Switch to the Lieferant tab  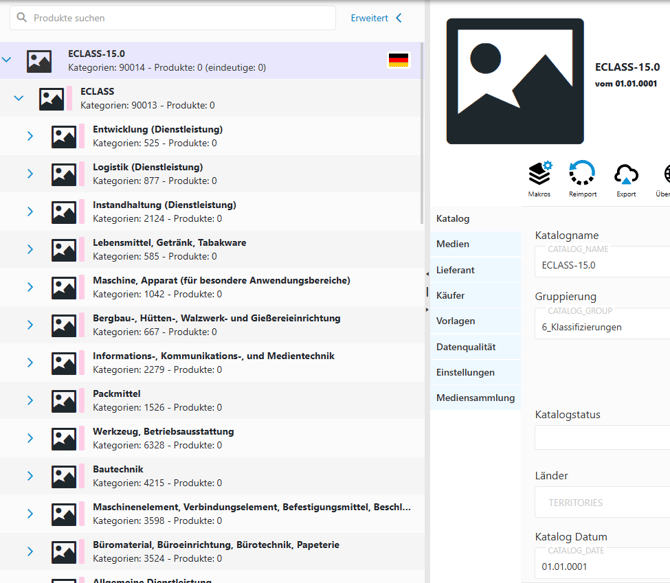coord(476,270)
